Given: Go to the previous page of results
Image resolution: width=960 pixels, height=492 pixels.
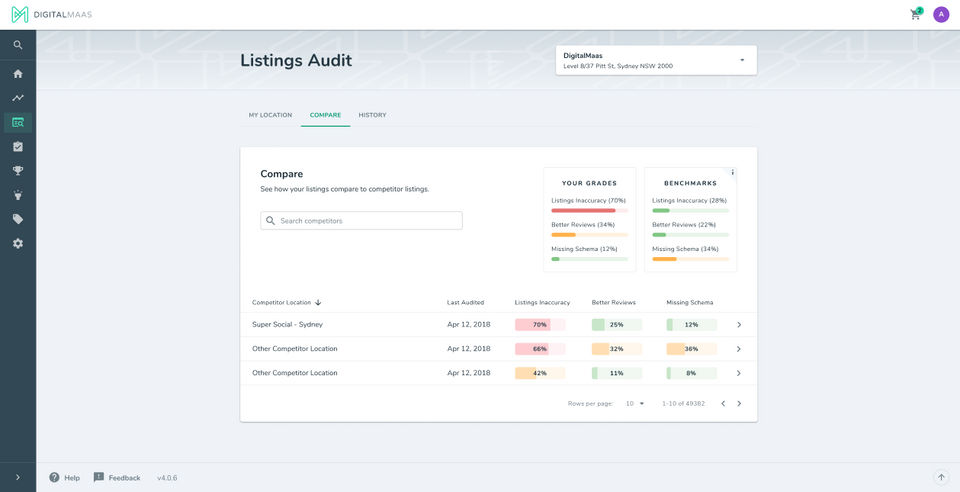Looking at the screenshot, I should pyautogui.click(x=722, y=404).
